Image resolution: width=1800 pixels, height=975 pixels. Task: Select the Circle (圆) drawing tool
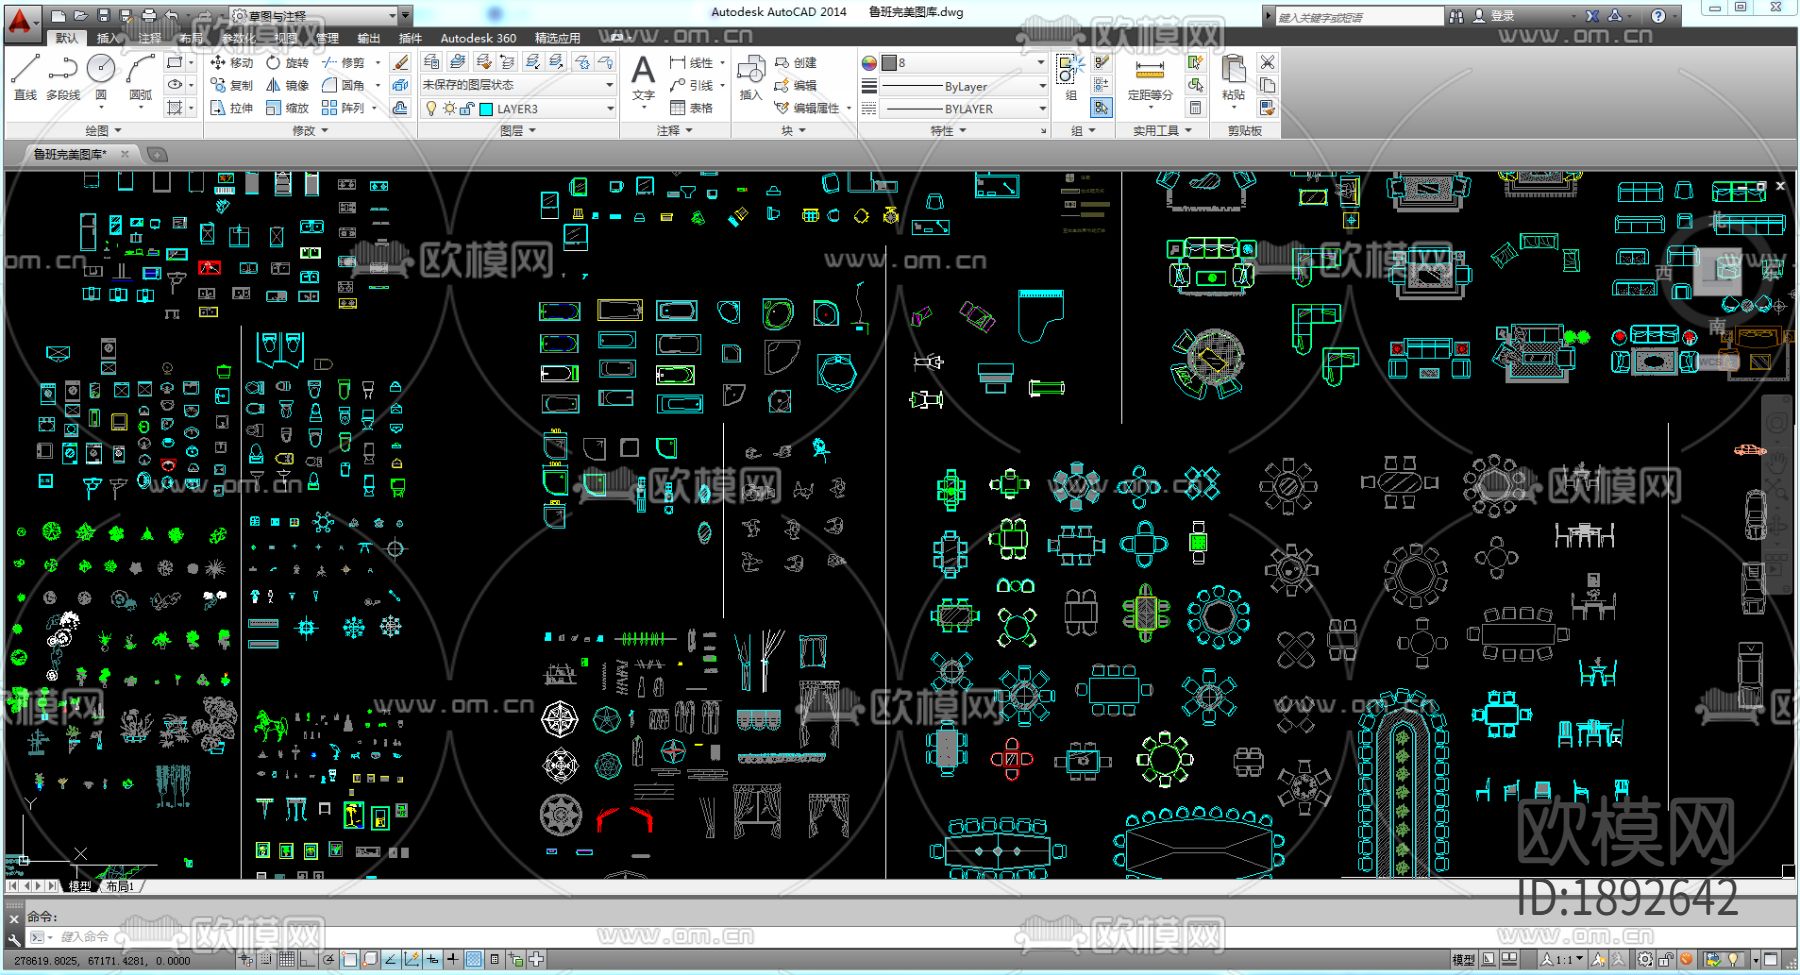tap(101, 76)
